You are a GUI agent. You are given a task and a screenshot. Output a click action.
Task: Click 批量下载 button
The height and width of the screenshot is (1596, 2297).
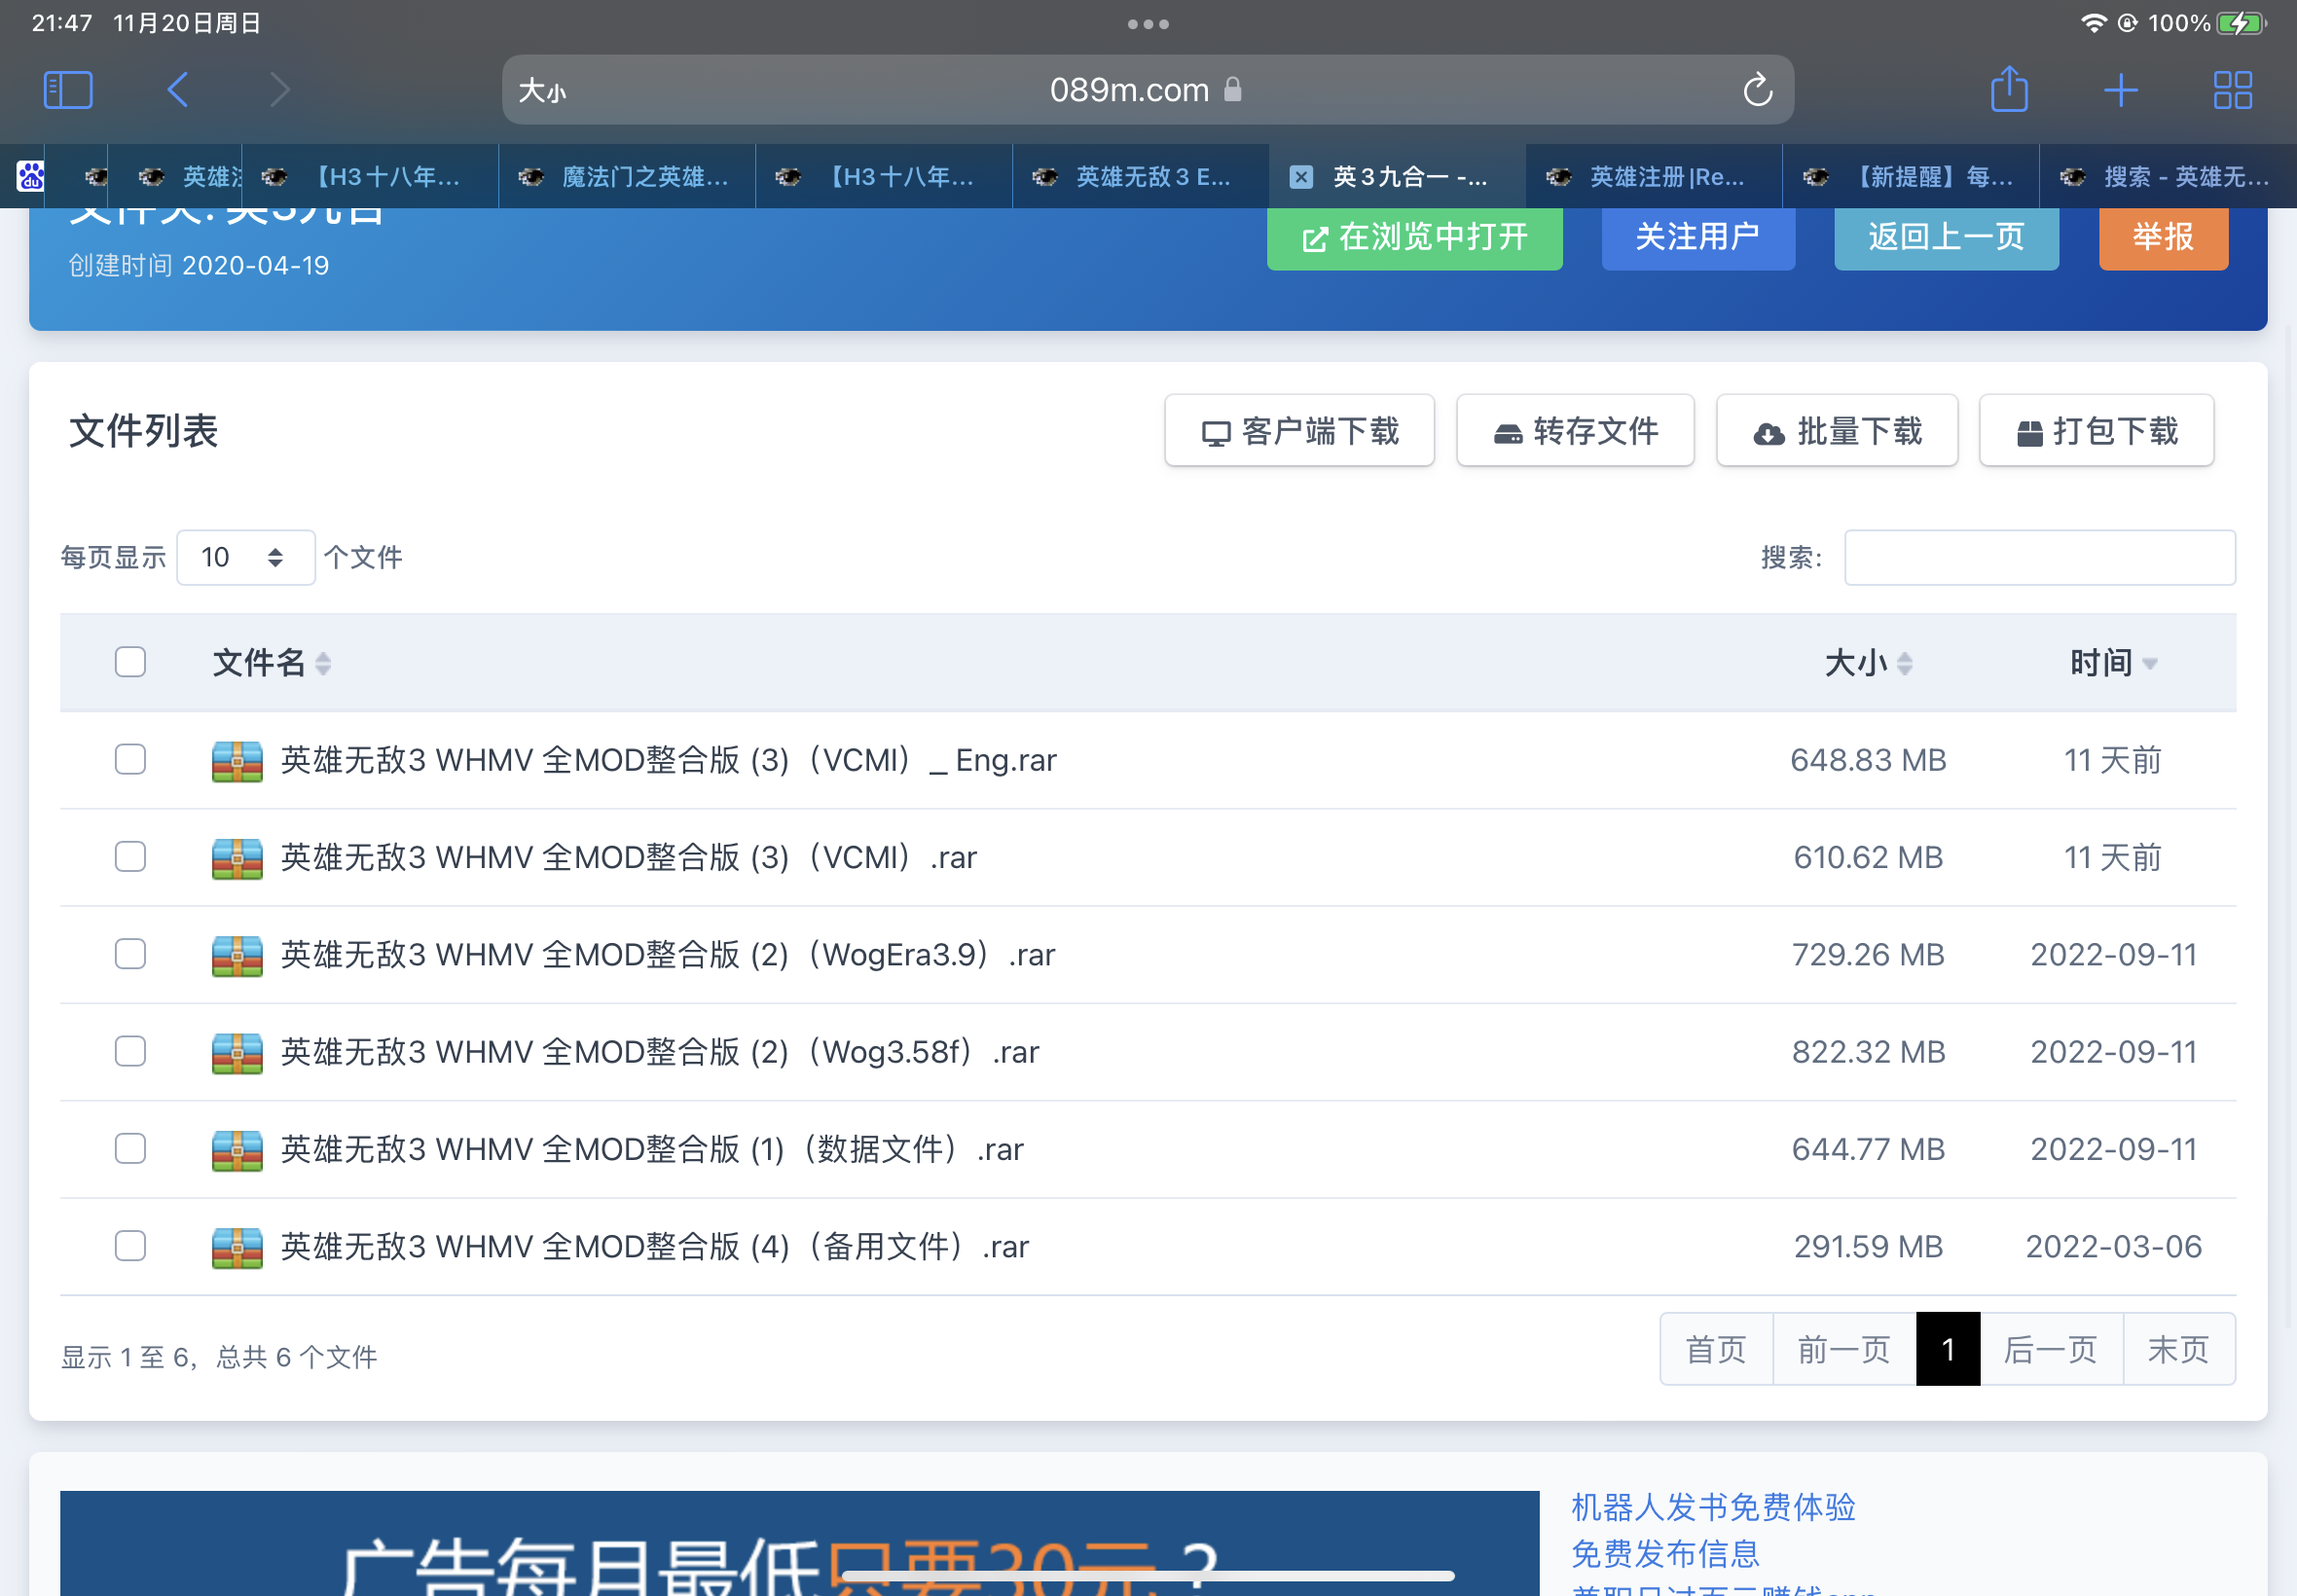coord(1837,431)
